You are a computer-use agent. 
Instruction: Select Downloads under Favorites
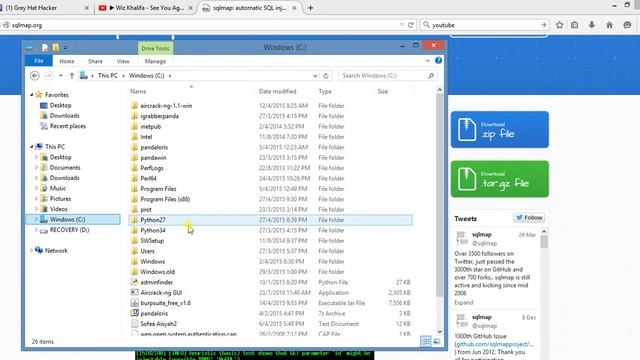coord(64,116)
